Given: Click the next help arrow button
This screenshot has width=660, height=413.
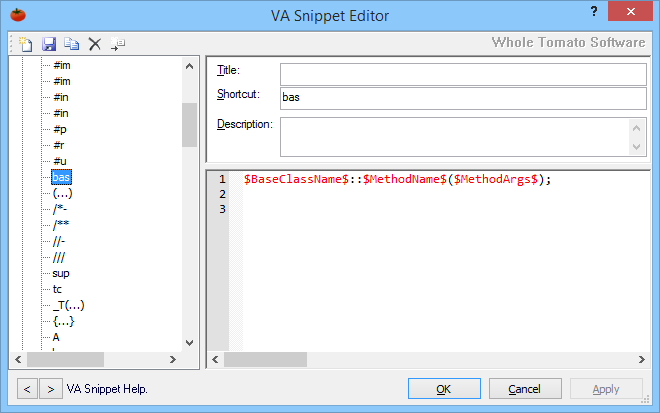Looking at the screenshot, I should (x=50, y=388).
